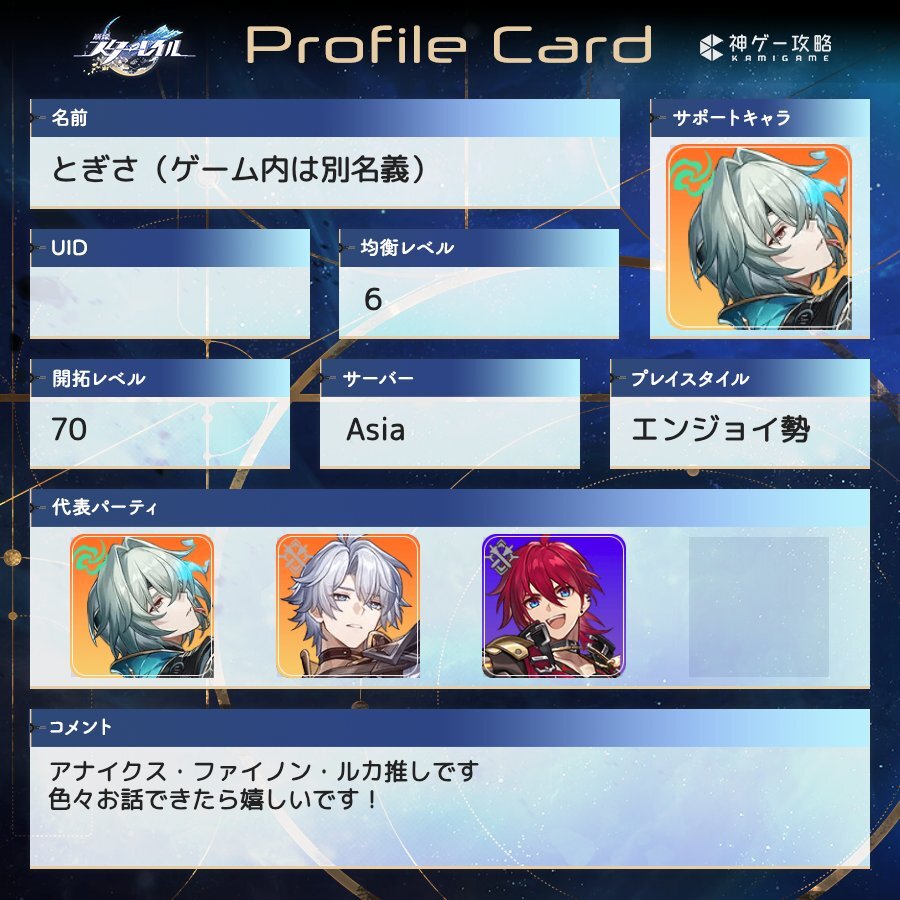Select the empty fourth party slot
The image size is (900, 900).
pos(759,607)
